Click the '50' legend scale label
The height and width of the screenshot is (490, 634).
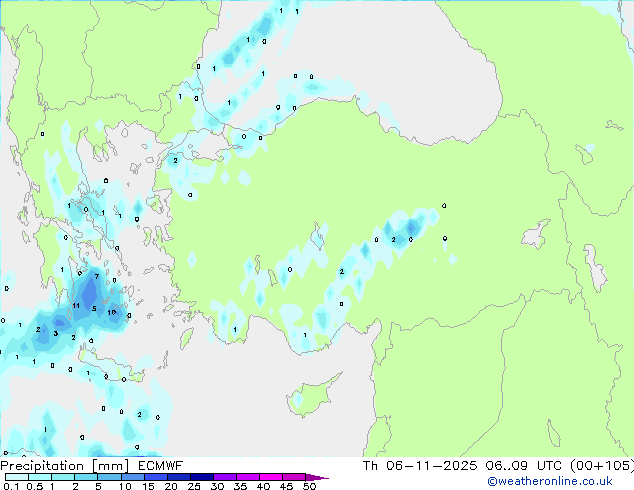click(309, 486)
